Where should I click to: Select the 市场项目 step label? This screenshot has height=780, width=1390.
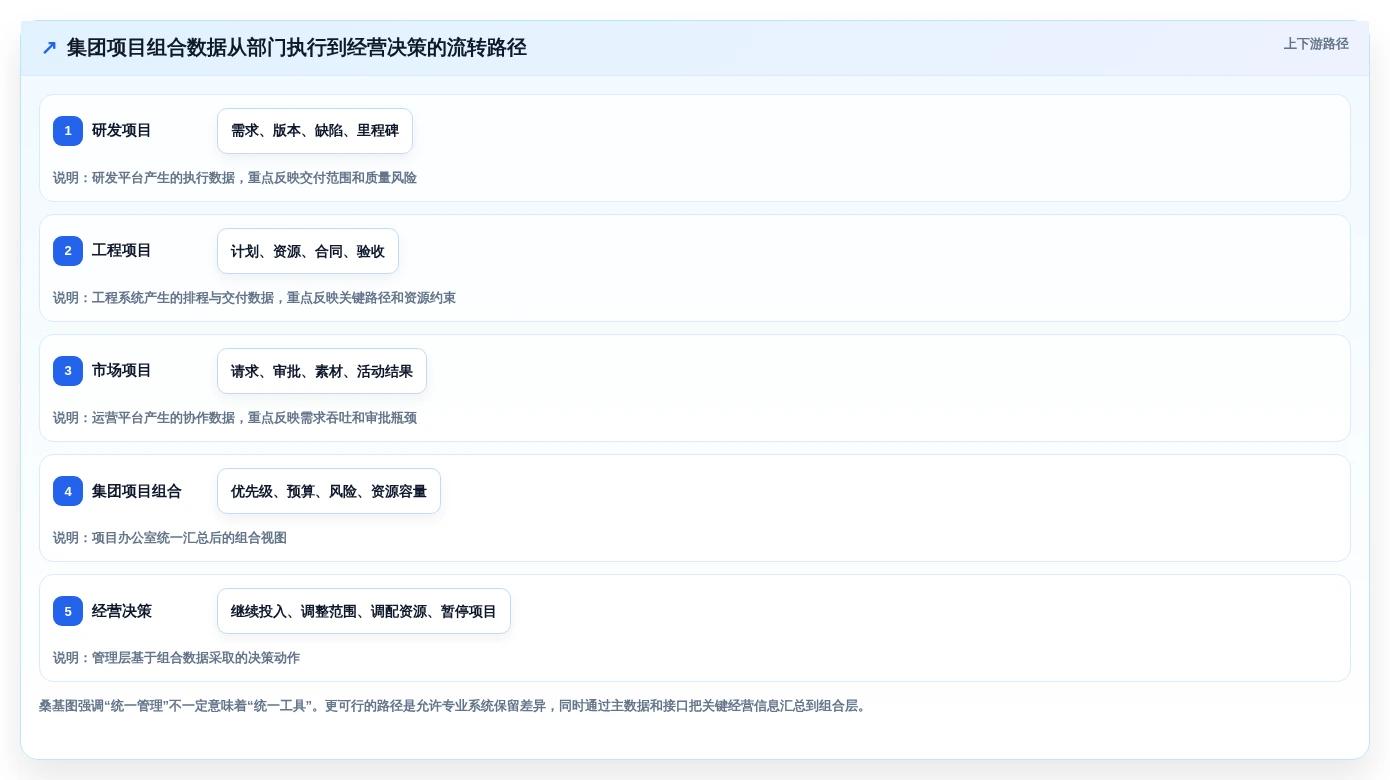[122, 371]
